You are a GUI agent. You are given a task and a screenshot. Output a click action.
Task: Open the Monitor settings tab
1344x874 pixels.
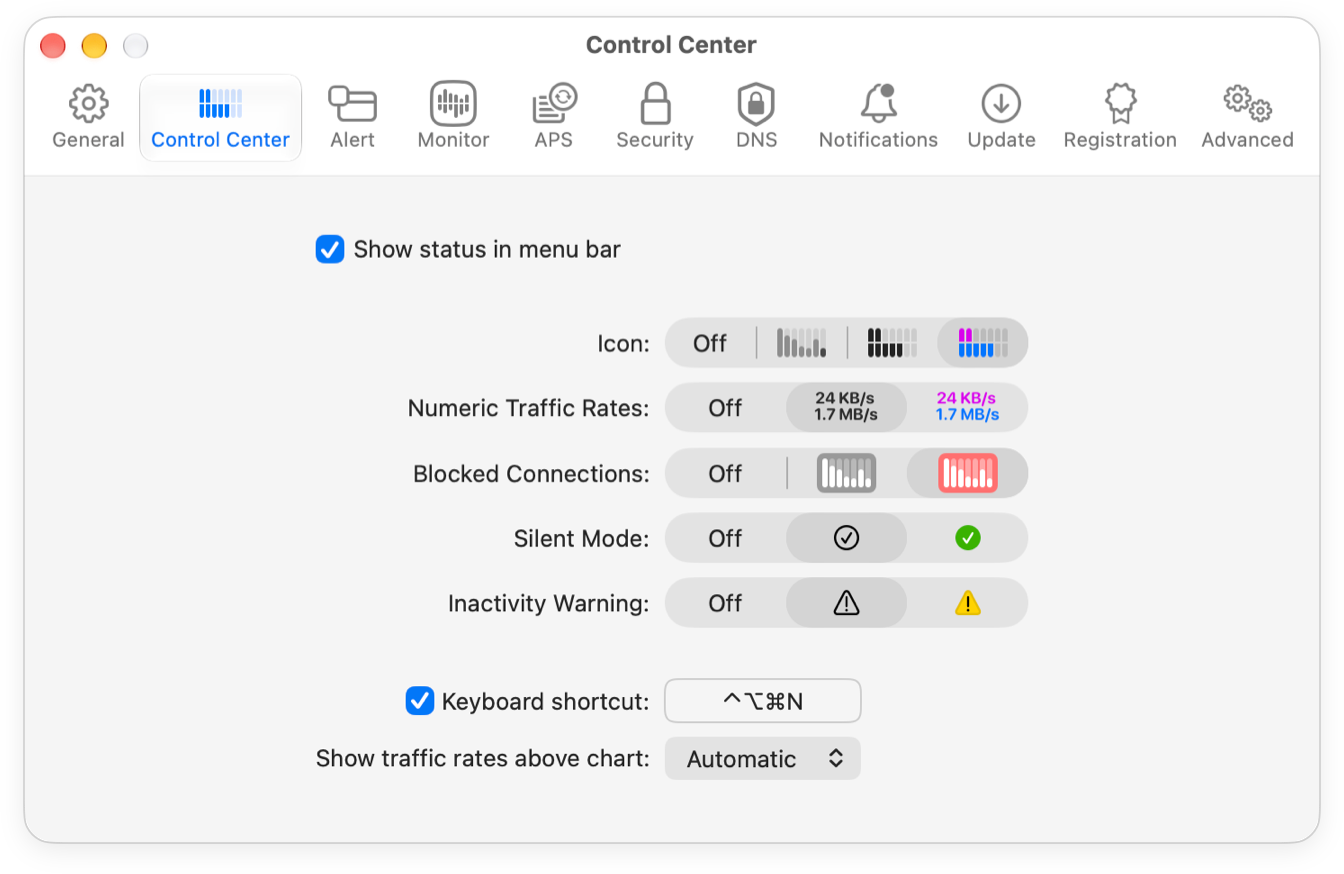(453, 117)
